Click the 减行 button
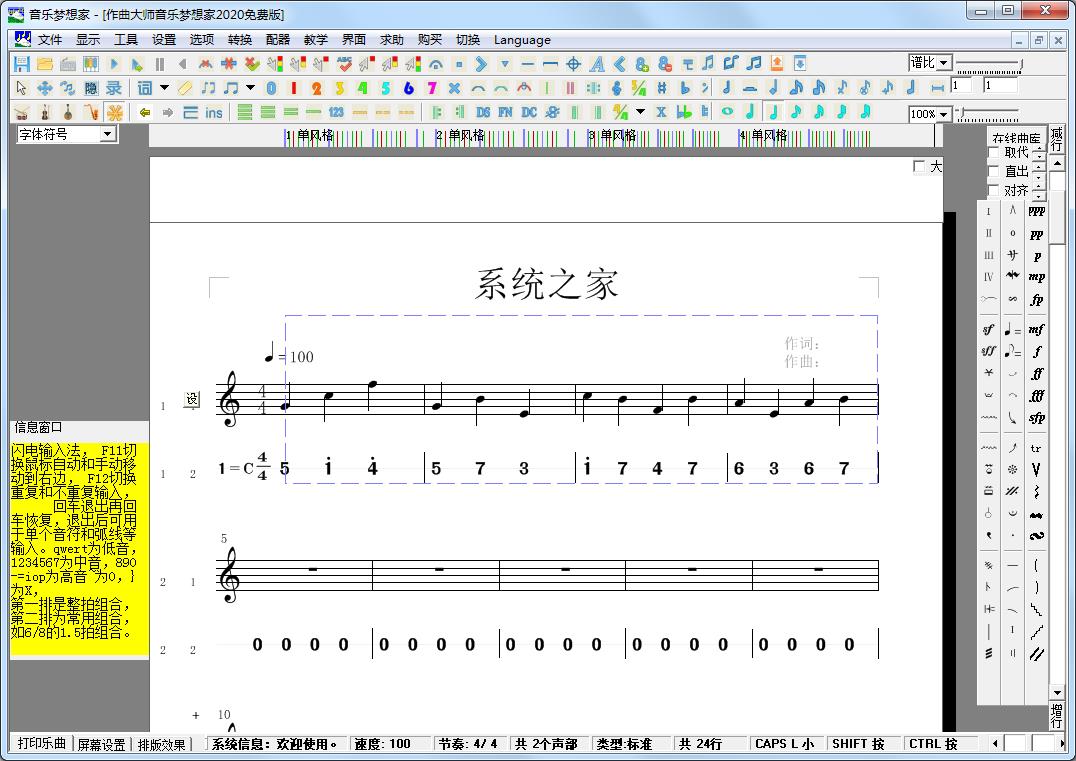The width and height of the screenshot is (1076, 761). (x=1057, y=139)
